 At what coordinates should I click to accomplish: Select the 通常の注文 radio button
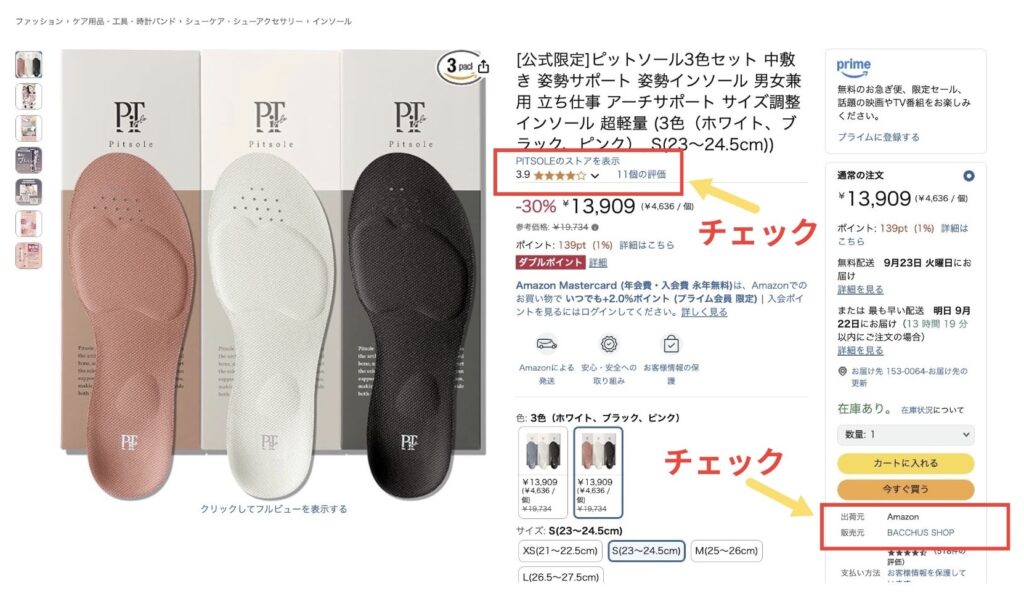click(968, 176)
